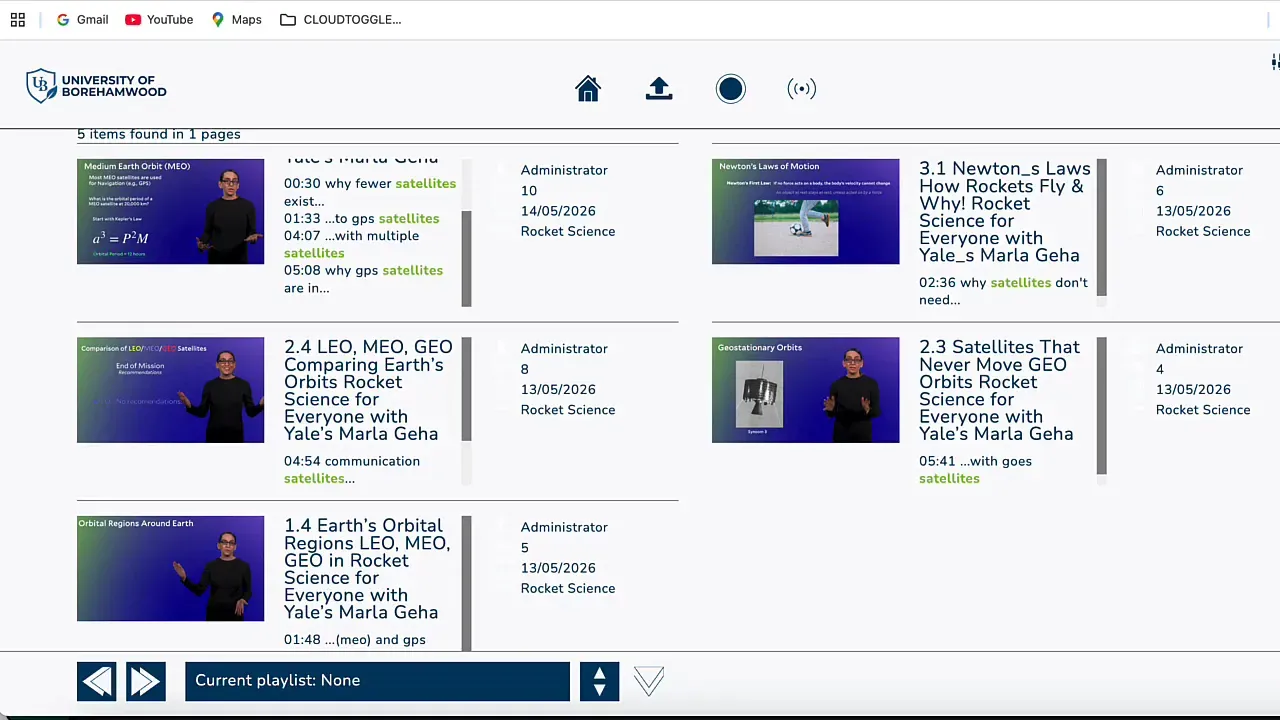
Task: Go to the portal Home page icon
Action: pyautogui.click(x=588, y=89)
